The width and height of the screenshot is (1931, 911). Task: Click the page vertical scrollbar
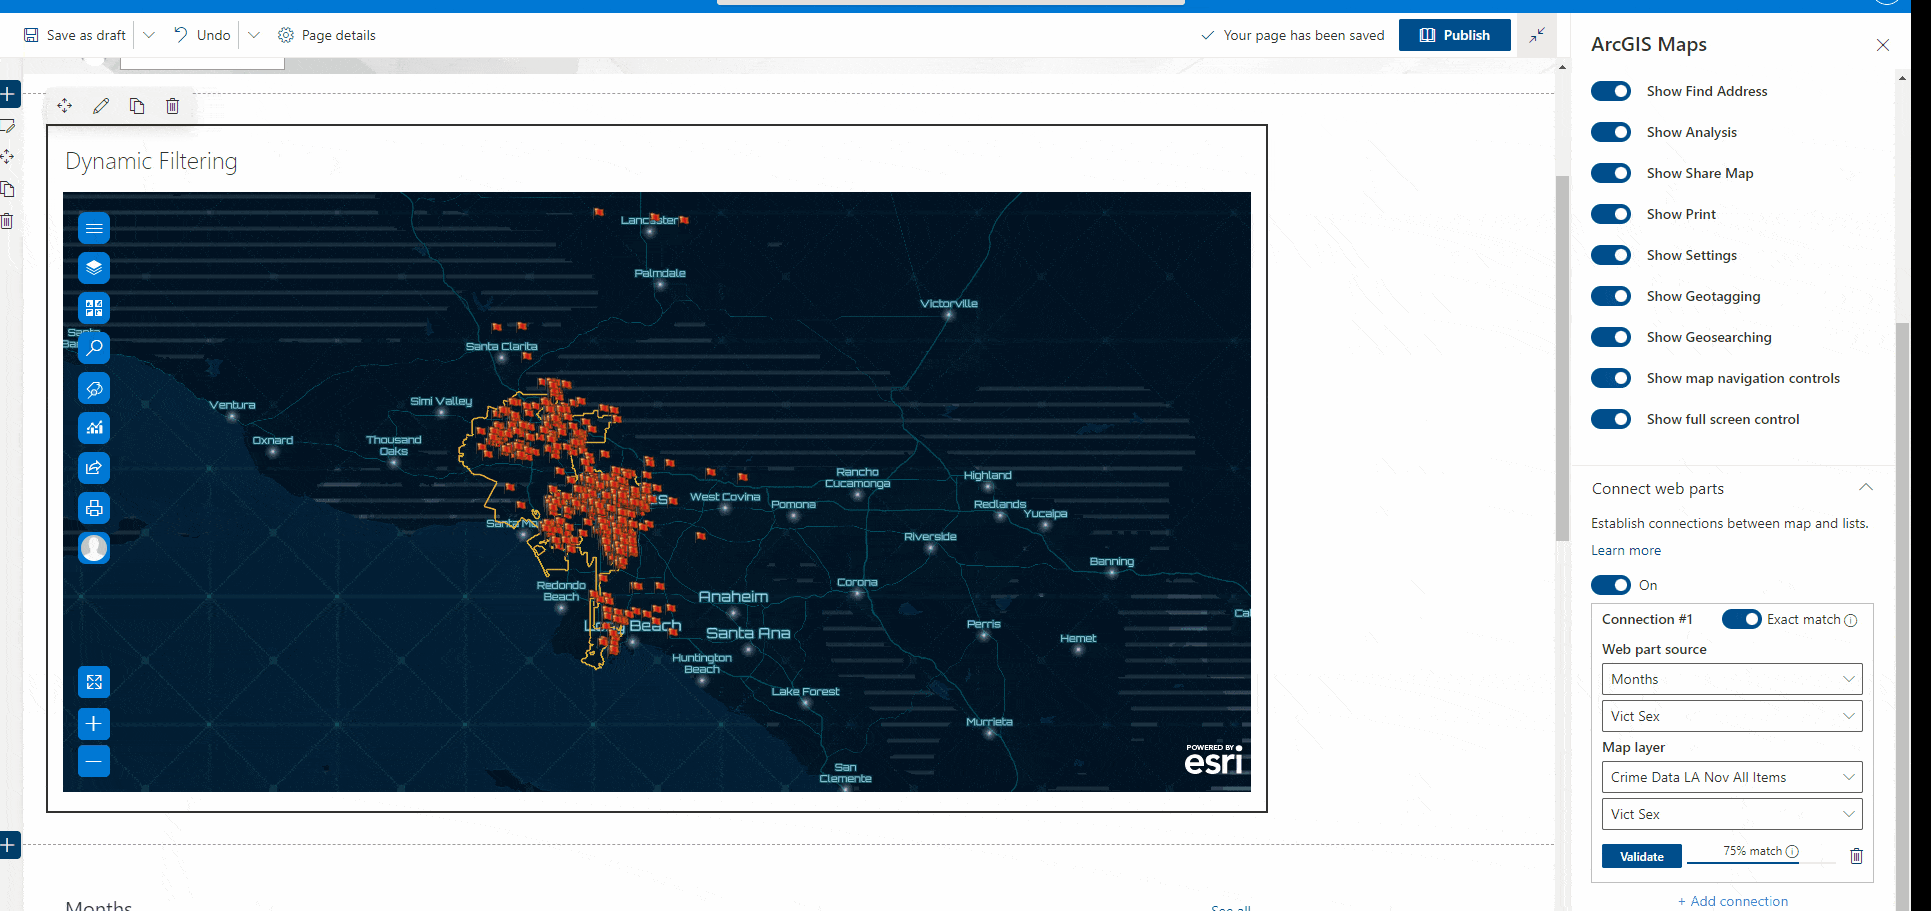[1562, 358]
